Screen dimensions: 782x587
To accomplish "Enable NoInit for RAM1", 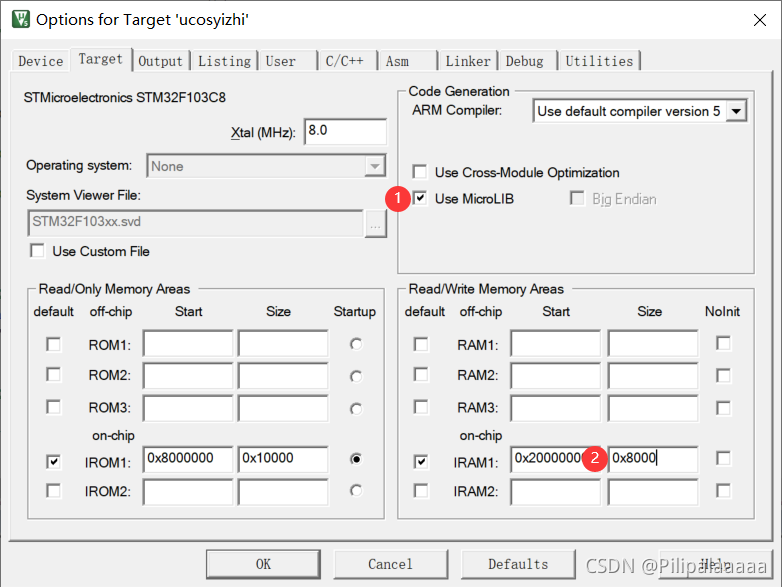I will point(723,343).
